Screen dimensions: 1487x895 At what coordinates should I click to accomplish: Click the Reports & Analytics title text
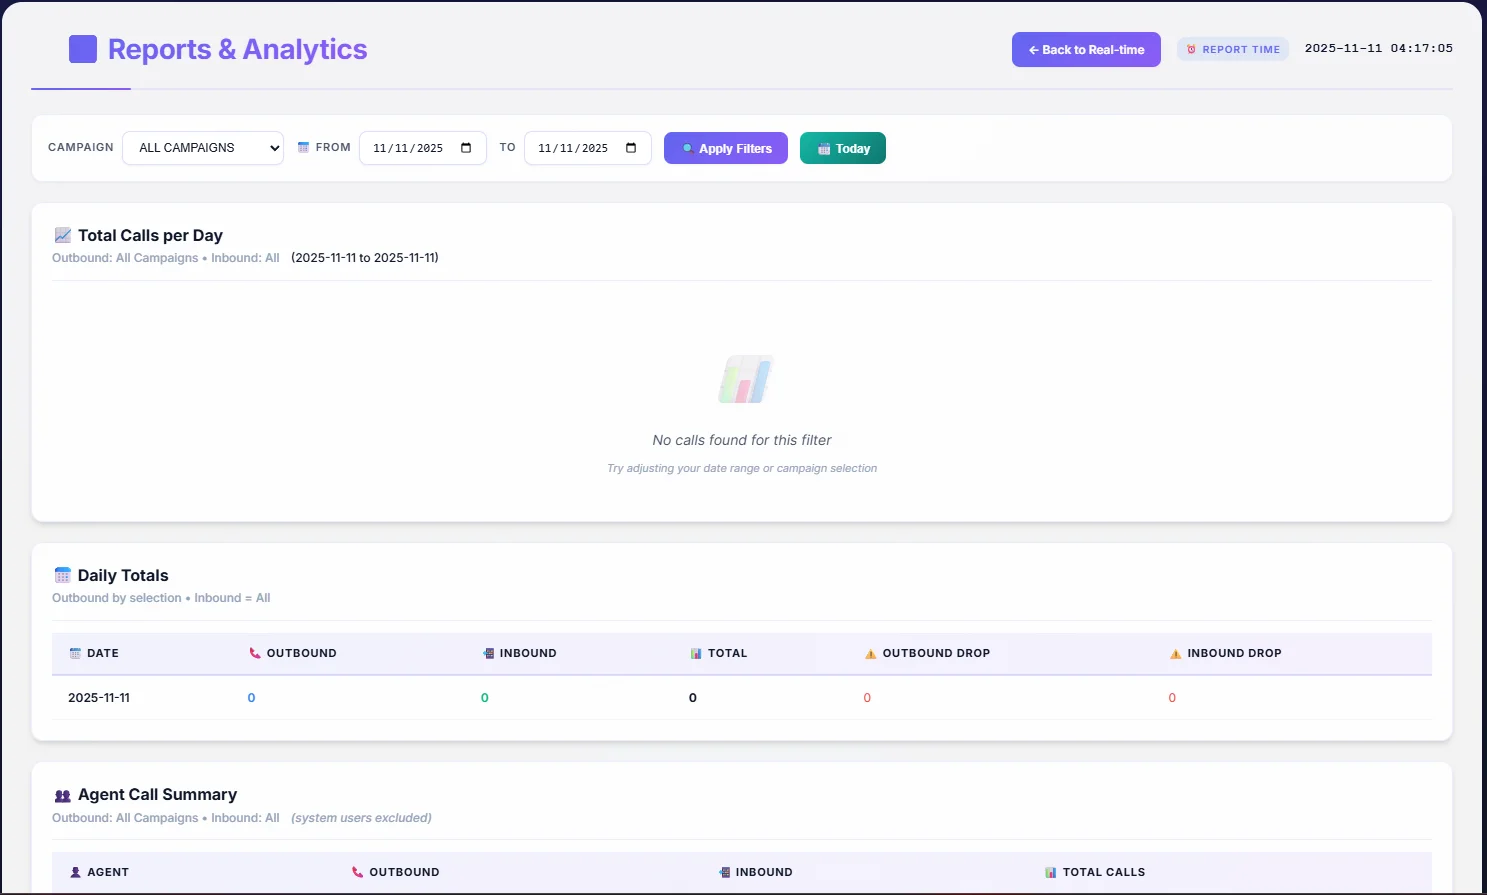point(237,49)
